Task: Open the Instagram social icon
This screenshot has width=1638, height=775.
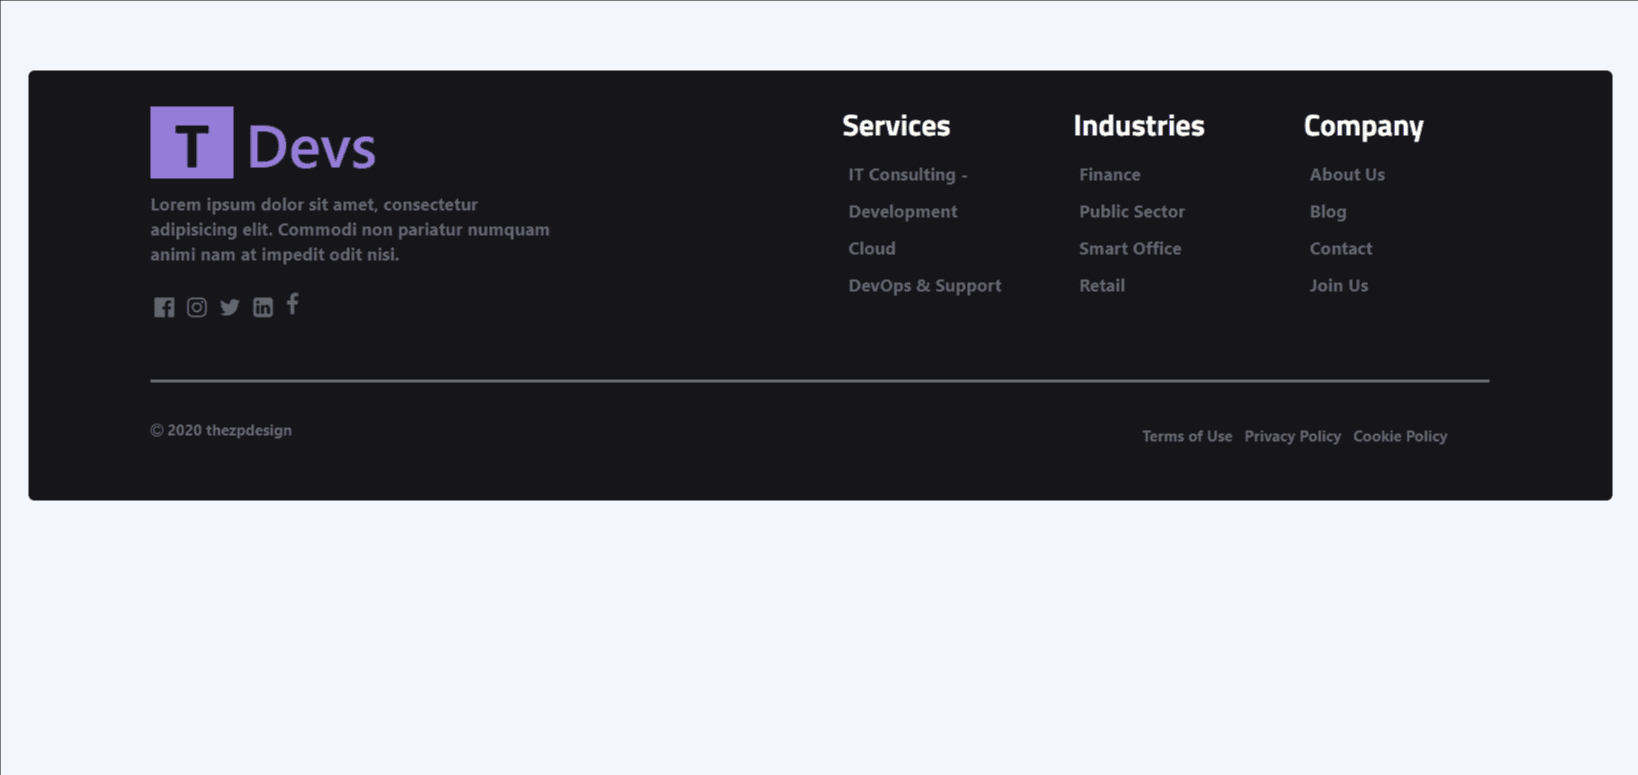Action: point(197,307)
